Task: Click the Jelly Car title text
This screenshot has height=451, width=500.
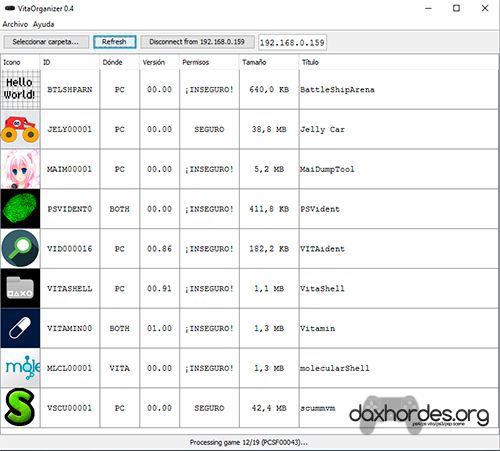Action: [322, 130]
